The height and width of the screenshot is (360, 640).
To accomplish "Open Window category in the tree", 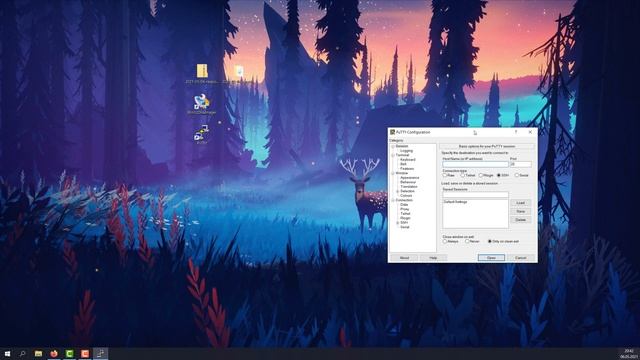I will pyautogui.click(x=402, y=173).
